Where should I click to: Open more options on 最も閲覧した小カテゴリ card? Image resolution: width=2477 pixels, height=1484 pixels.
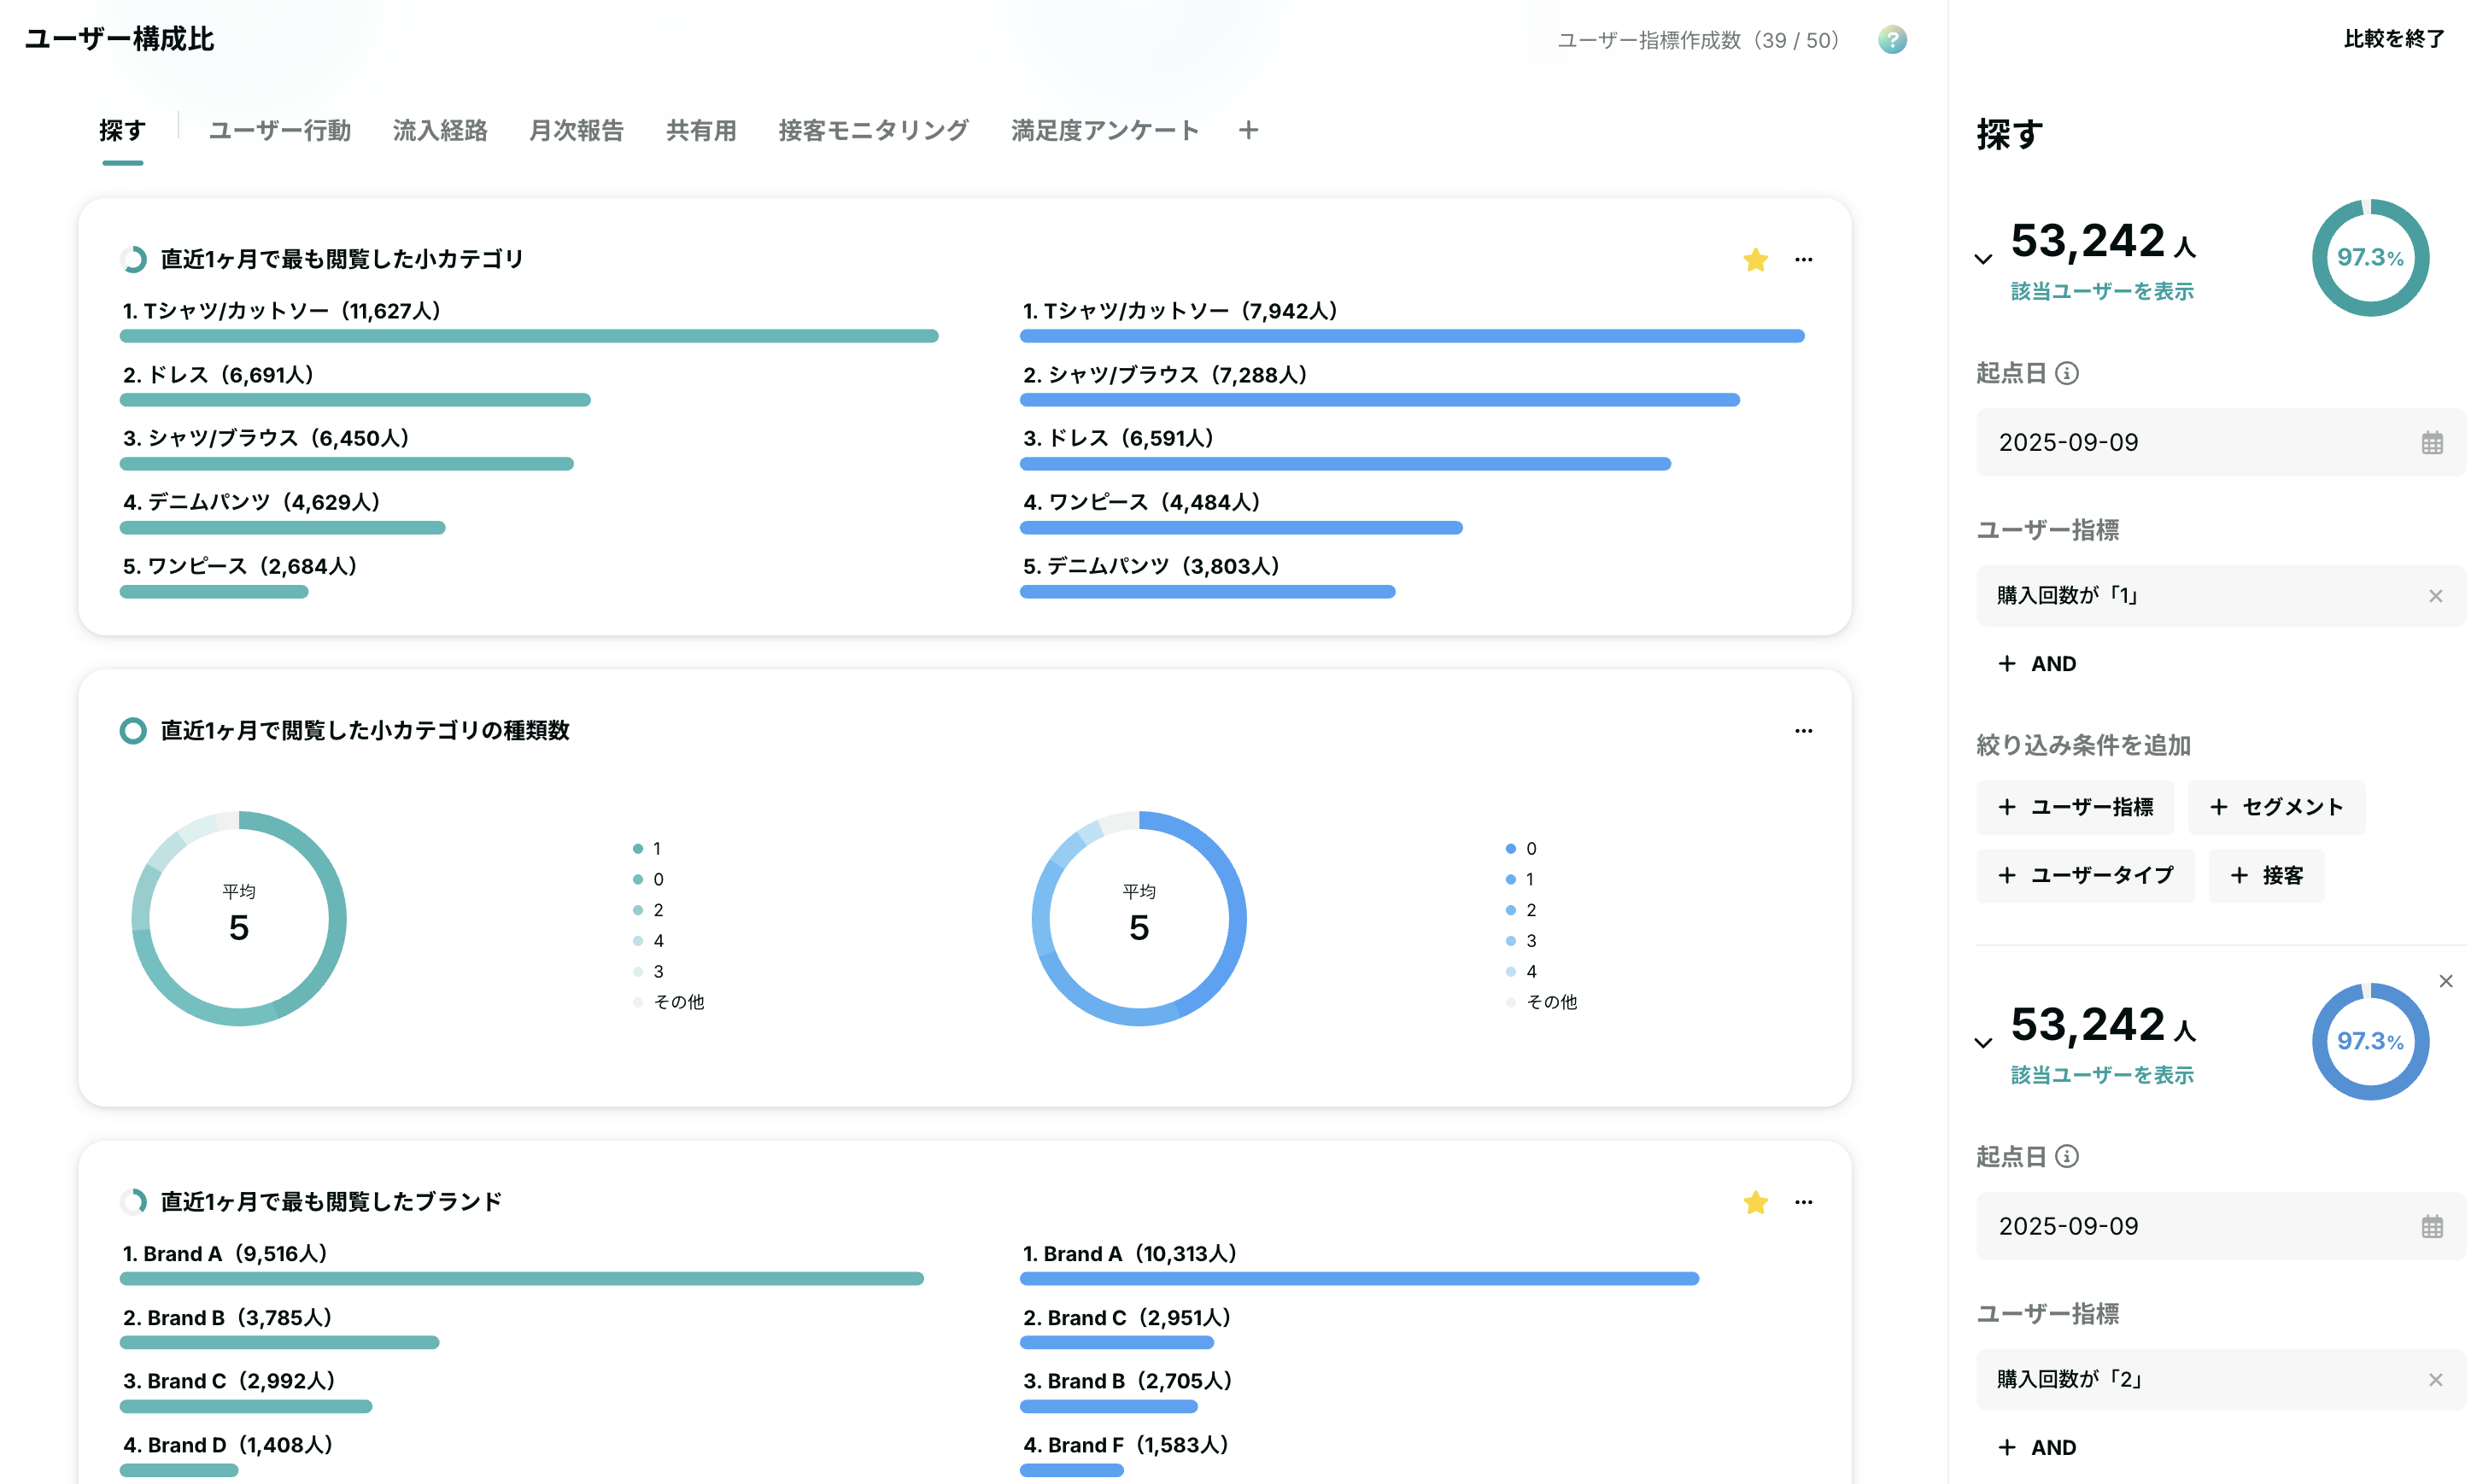[1804, 260]
